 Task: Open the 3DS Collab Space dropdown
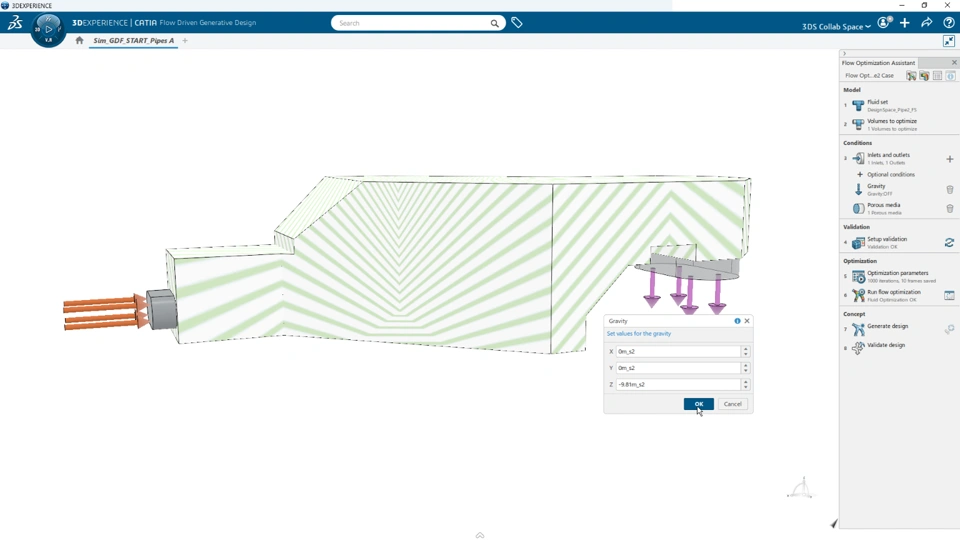pyautogui.click(x=836, y=26)
